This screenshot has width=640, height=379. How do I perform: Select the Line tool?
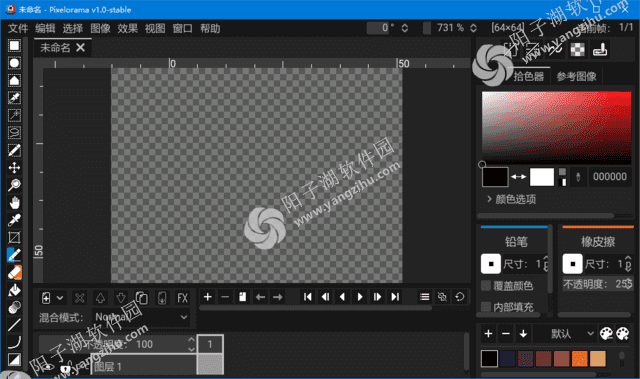[14, 325]
